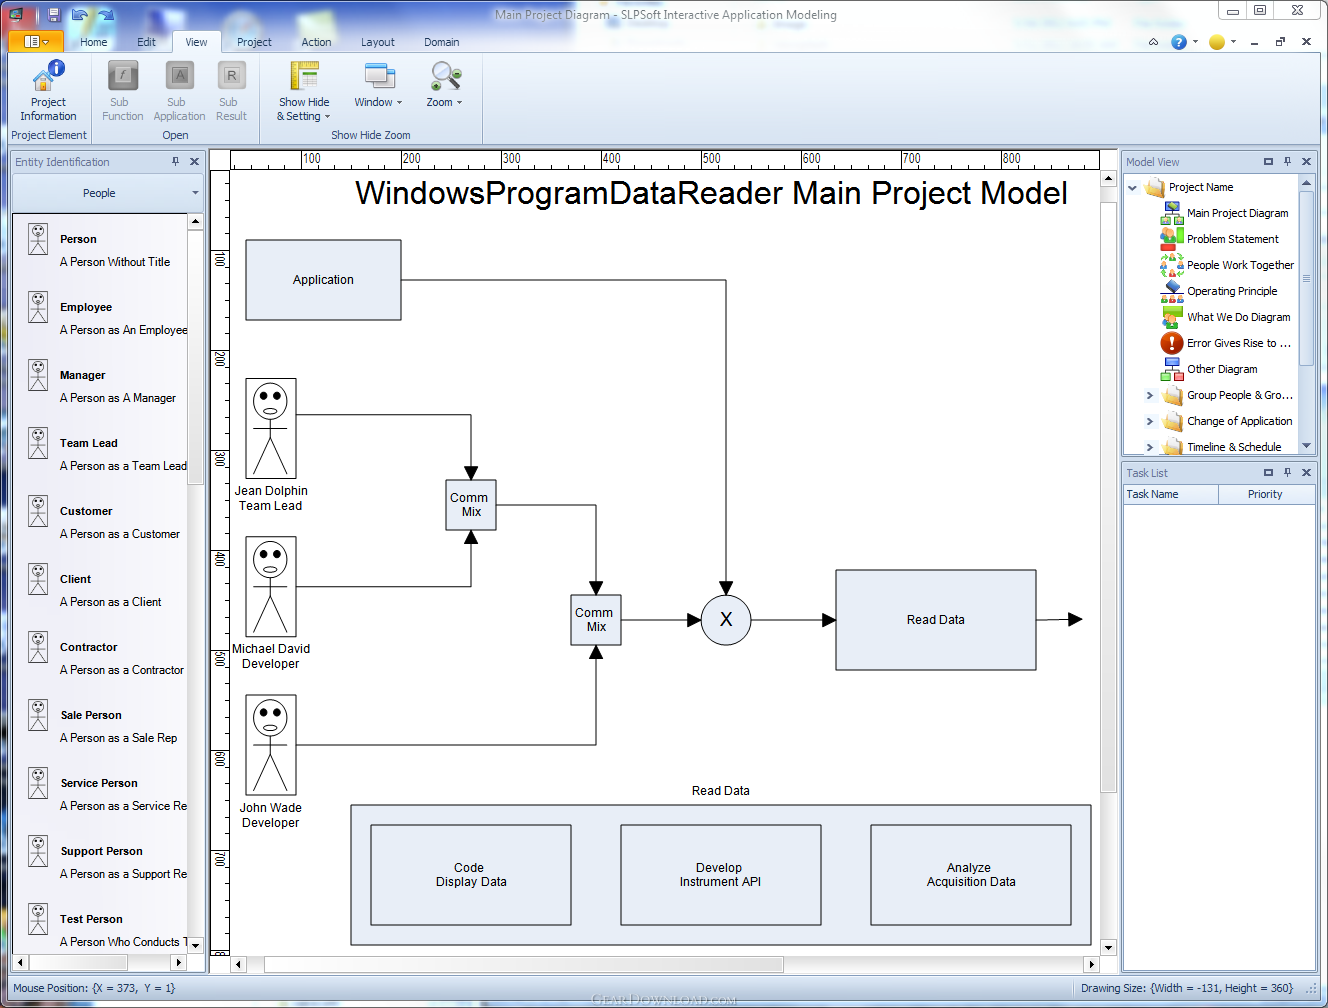Click entity list scroll down arrow
Image resolution: width=1328 pixels, height=1008 pixels.
pyautogui.click(x=195, y=945)
